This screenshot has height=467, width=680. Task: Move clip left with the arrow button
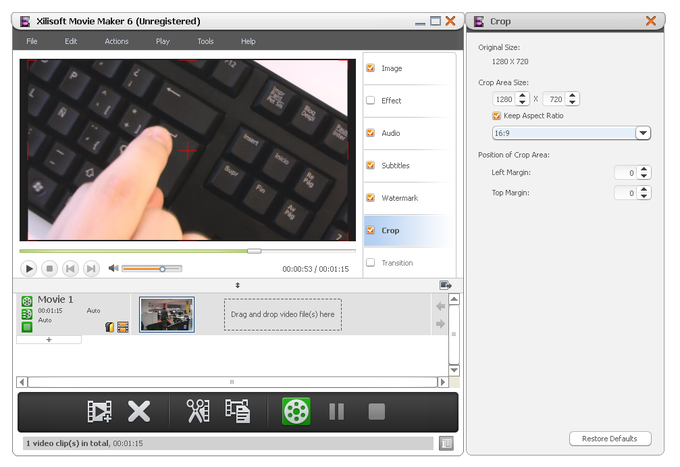(x=440, y=307)
